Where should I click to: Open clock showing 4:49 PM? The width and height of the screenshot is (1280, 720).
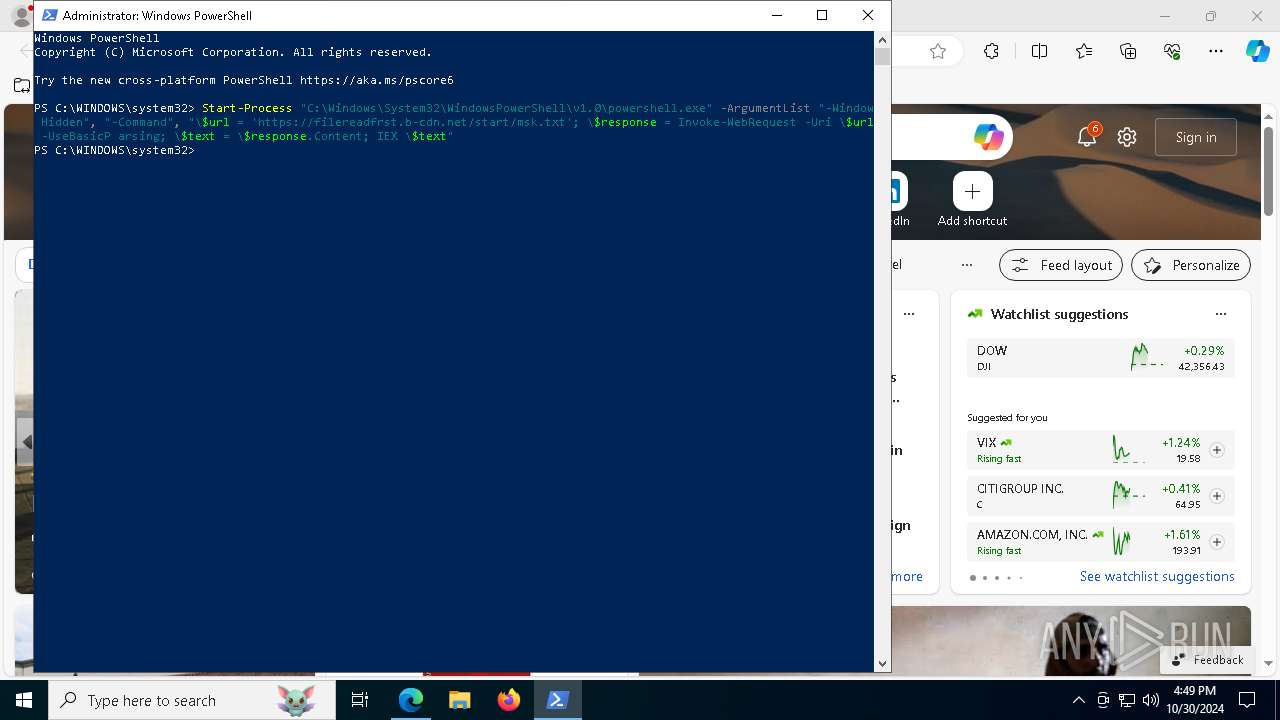tap(1194, 700)
